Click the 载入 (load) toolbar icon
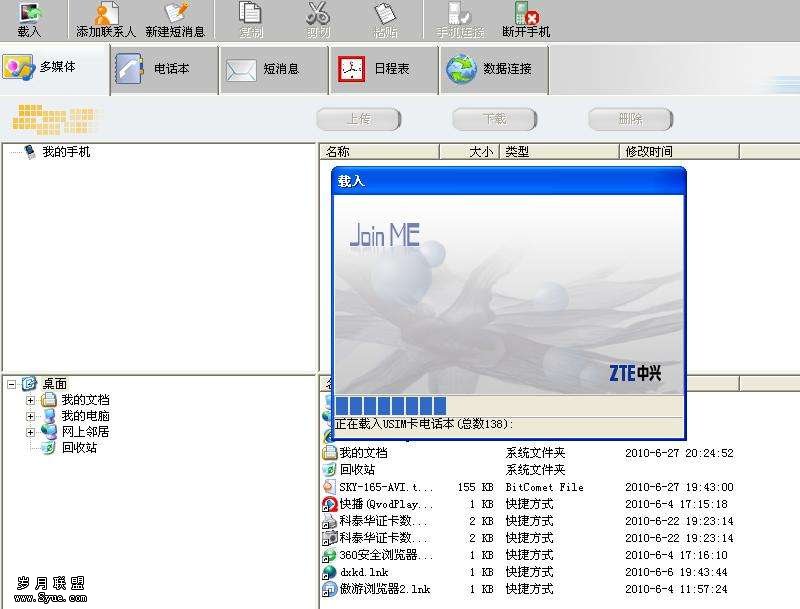Screen dimensions: 800x609 [x=29, y=14]
